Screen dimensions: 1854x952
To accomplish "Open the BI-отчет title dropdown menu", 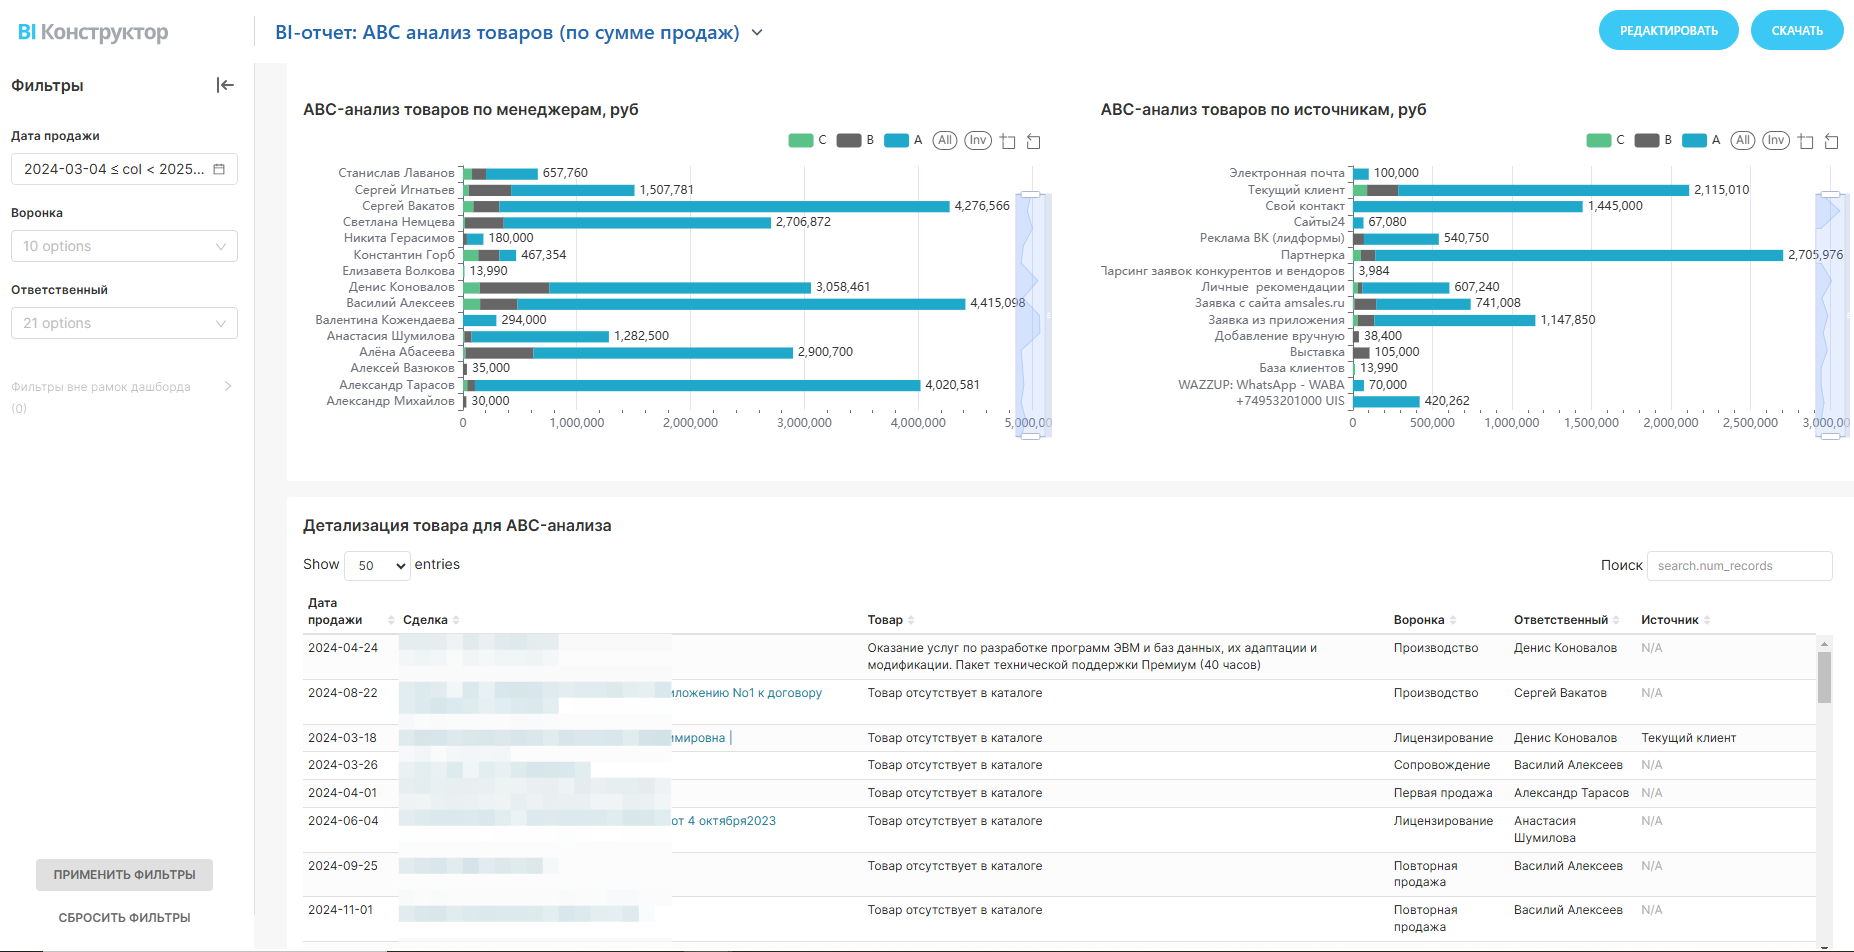I will point(757,33).
